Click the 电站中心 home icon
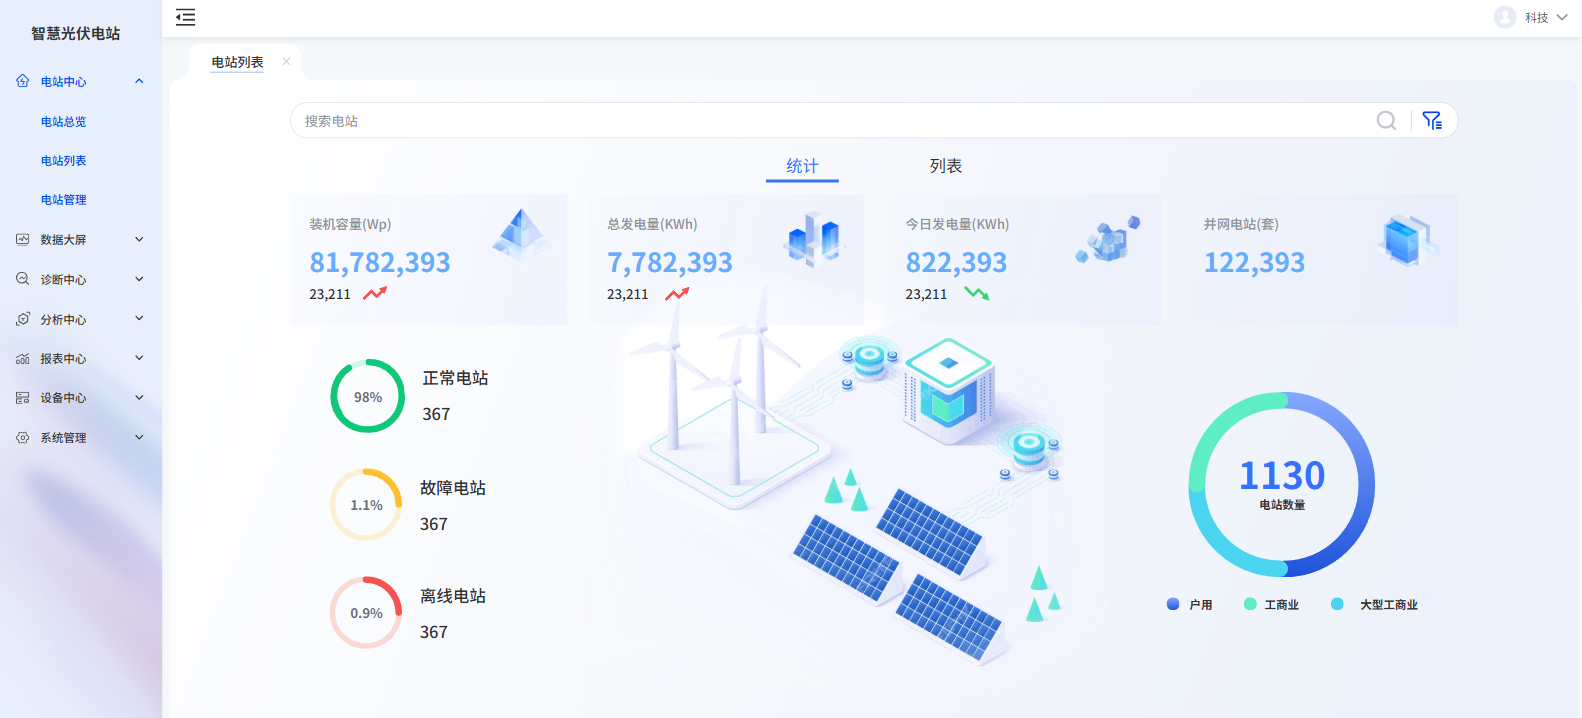The image size is (1582, 718). click(23, 81)
